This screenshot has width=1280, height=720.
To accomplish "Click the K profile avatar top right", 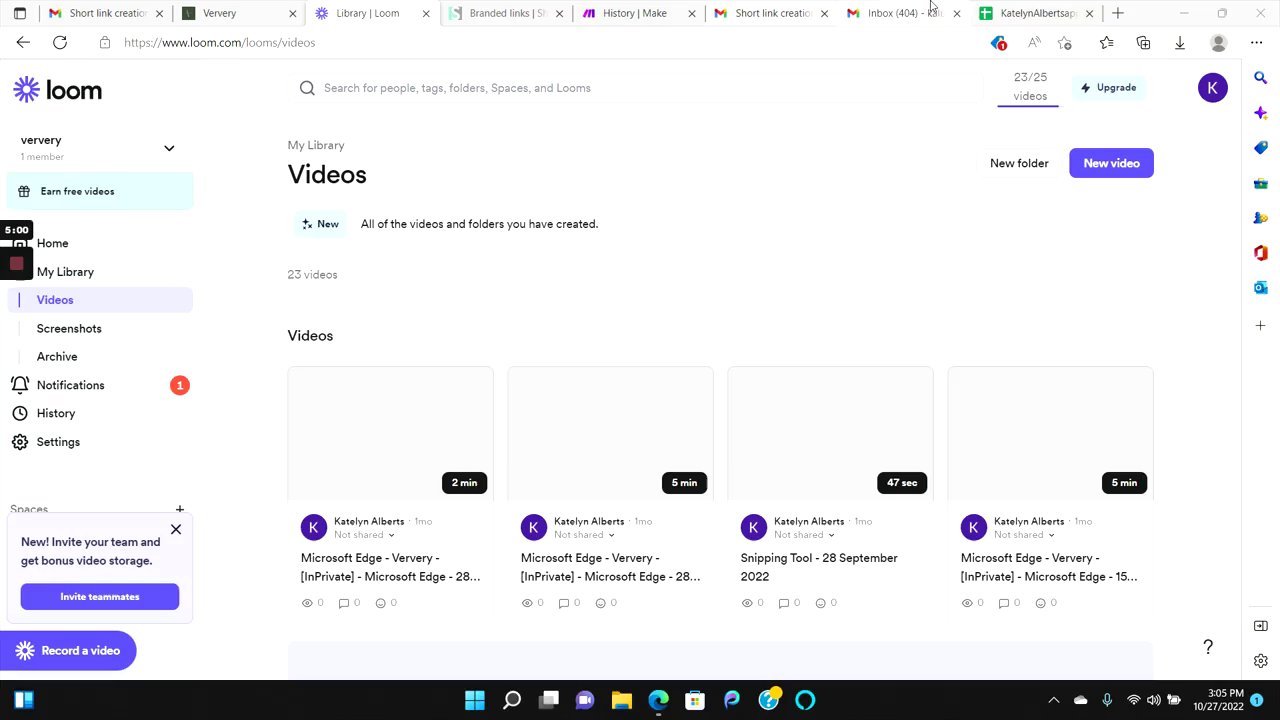I will 1212,88.
